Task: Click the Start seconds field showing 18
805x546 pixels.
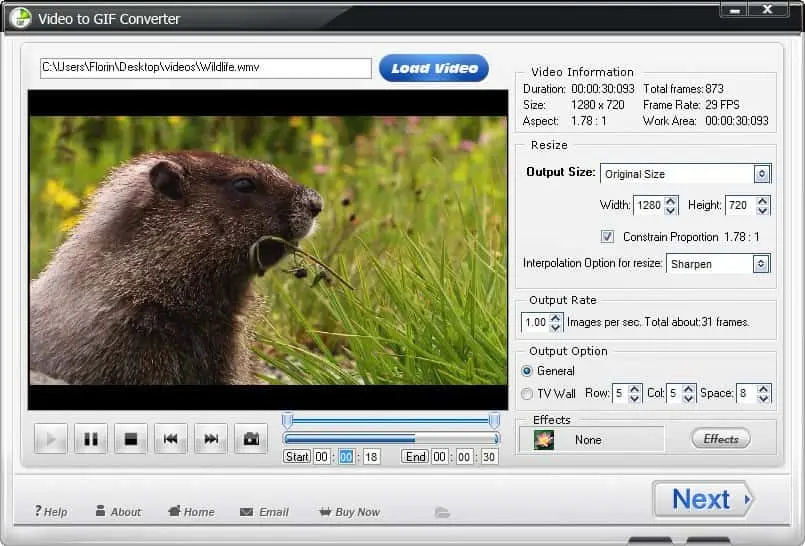Action: [371, 457]
